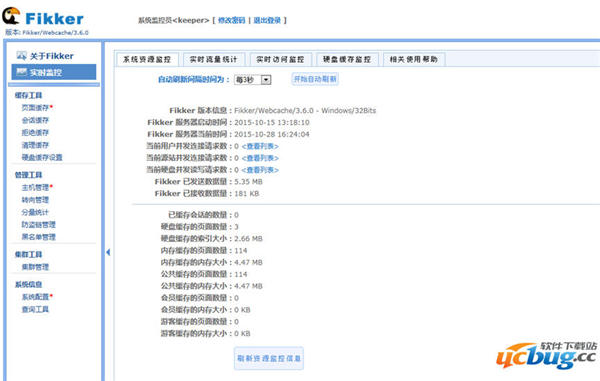Click the 系统信息 section heading

tap(28, 284)
